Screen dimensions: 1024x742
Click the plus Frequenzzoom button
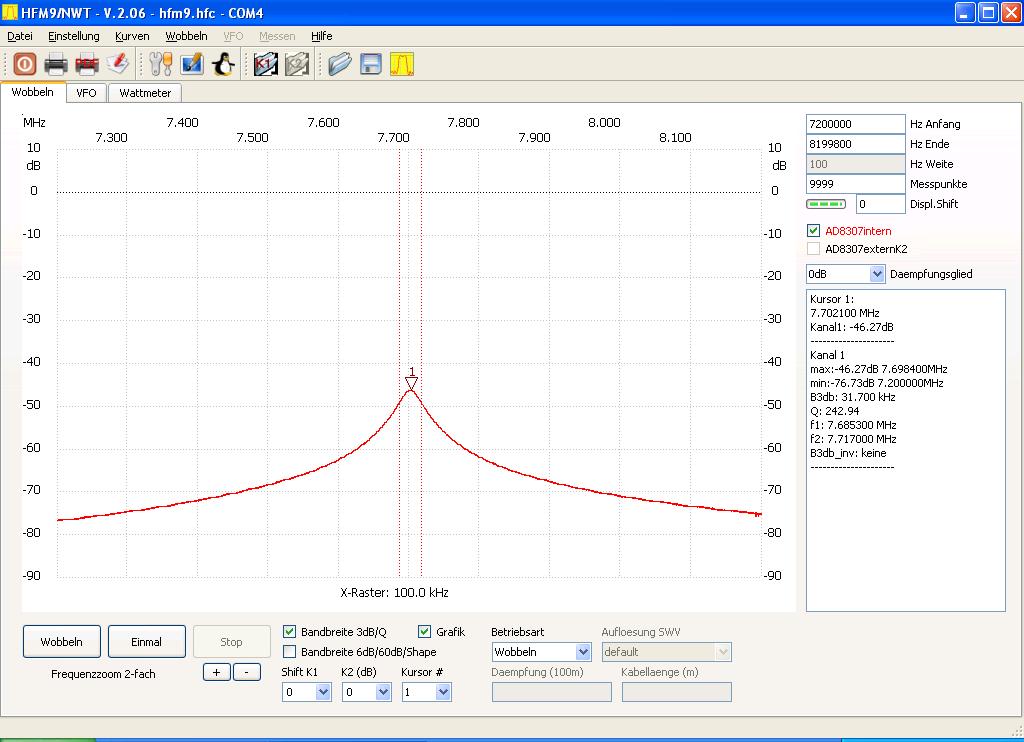coord(216,673)
